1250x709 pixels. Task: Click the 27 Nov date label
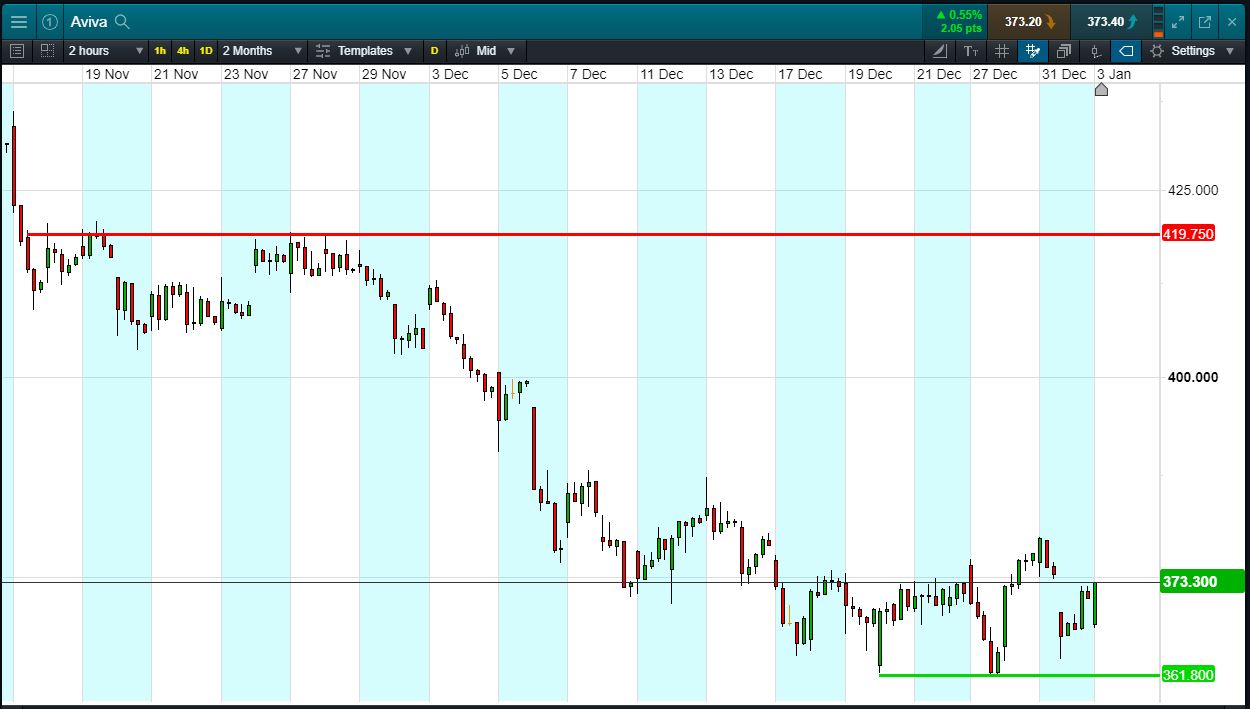tap(314, 74)
